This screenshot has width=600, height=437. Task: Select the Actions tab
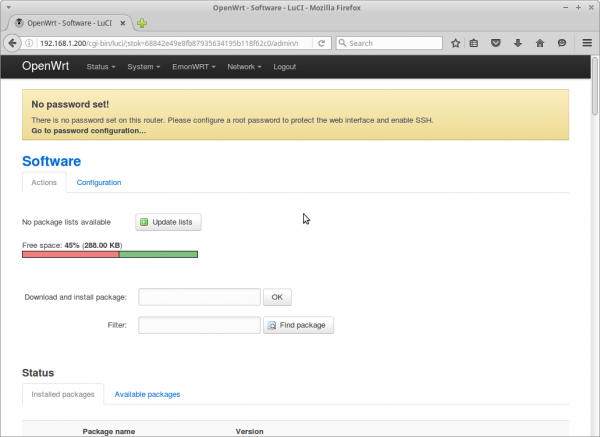click(44, 183)
